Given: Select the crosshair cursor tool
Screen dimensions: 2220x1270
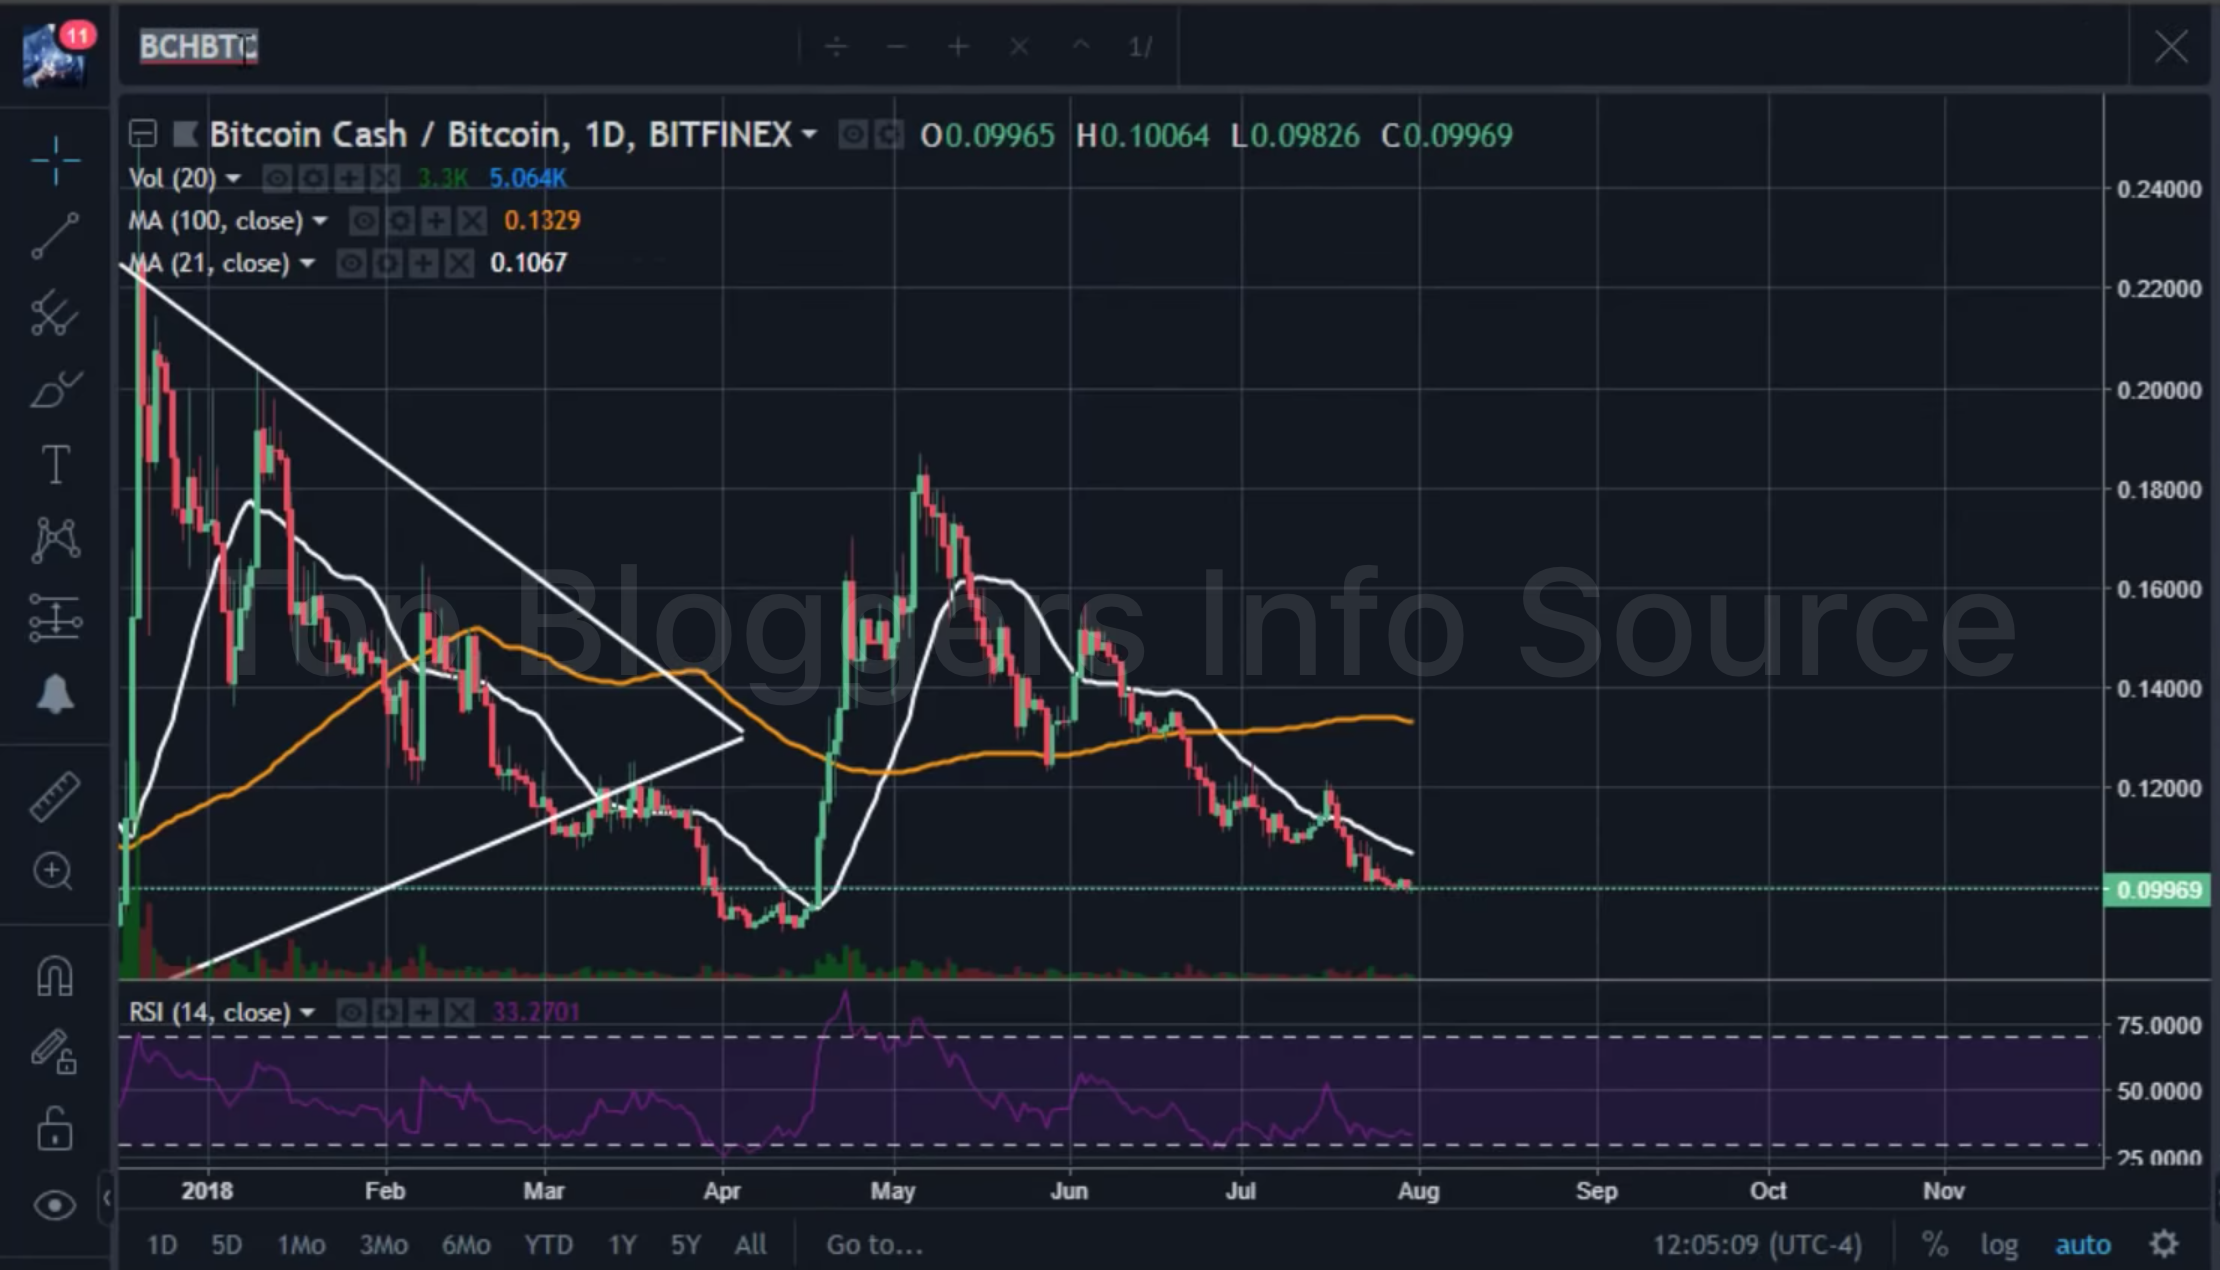Looking at the screenshot, I should [x=55, y=161].
